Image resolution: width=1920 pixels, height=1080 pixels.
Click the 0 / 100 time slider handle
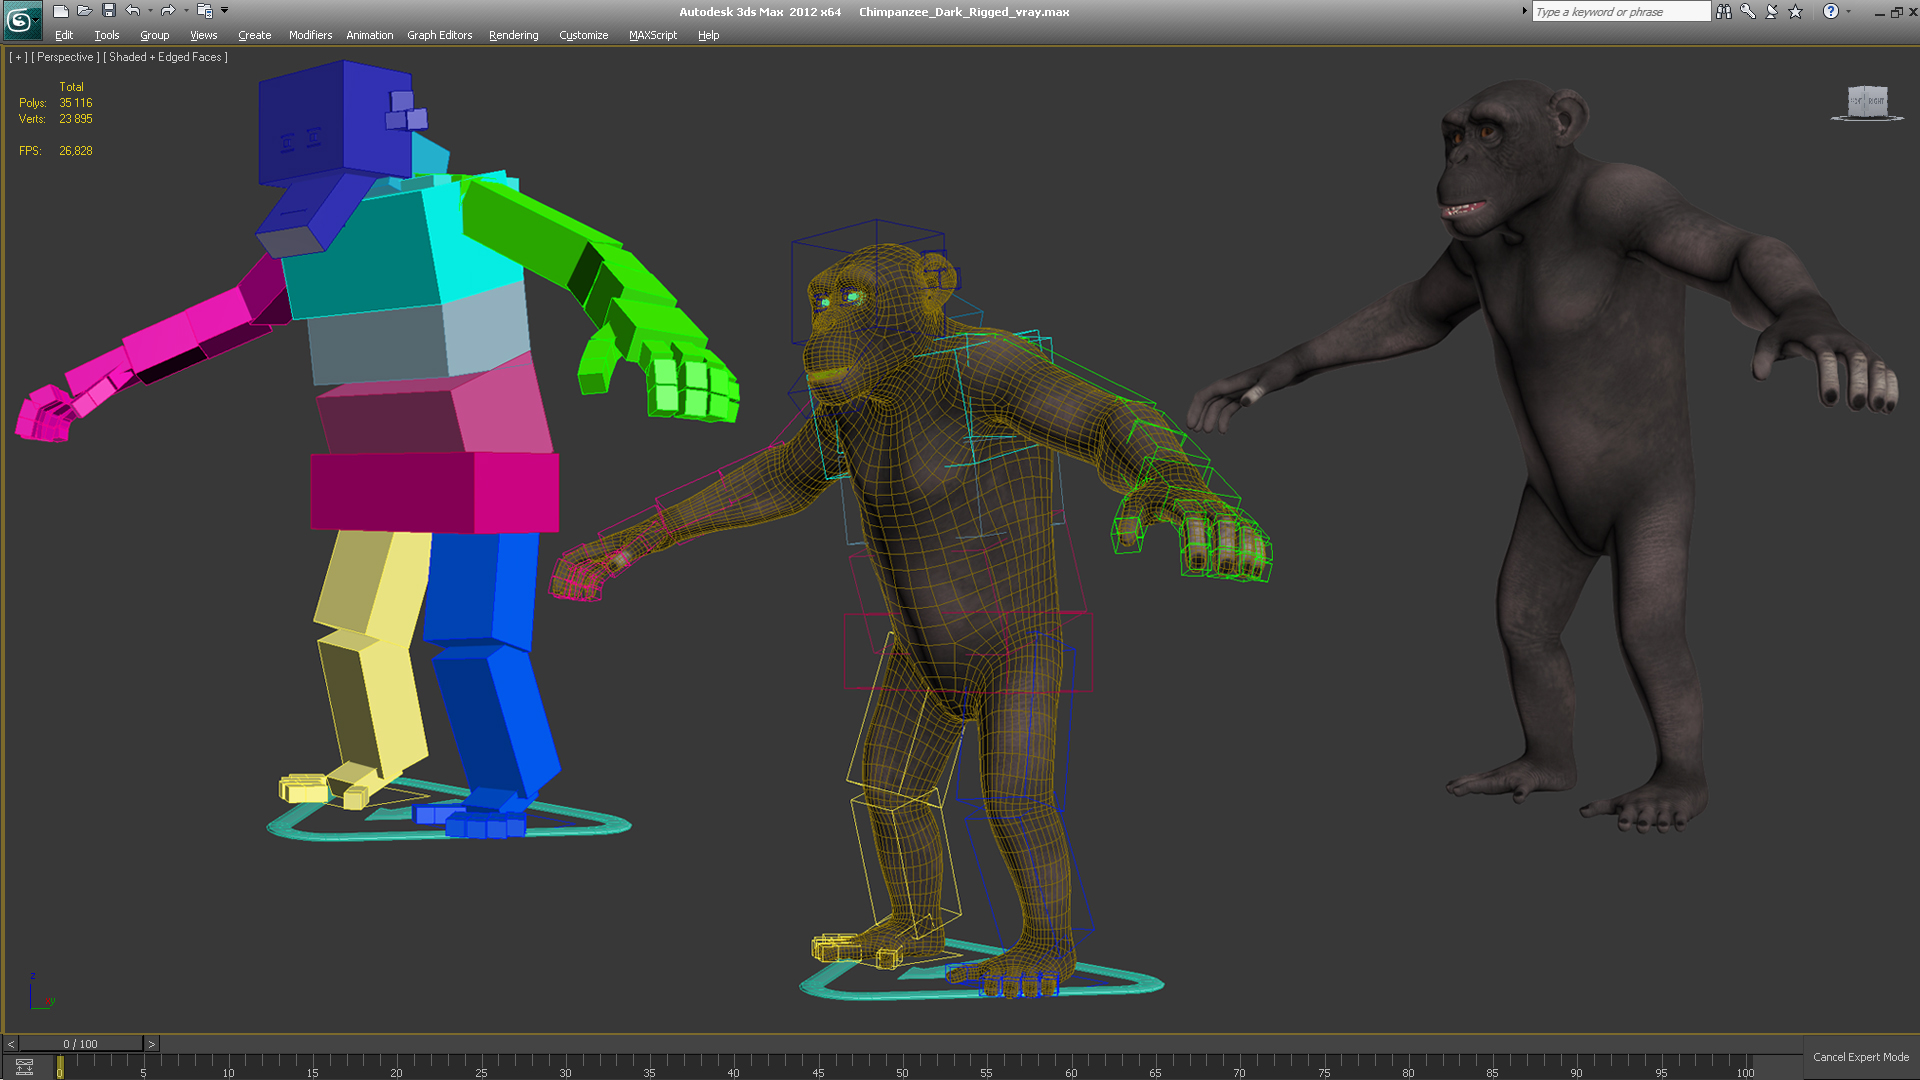(x=81, y=1044)
